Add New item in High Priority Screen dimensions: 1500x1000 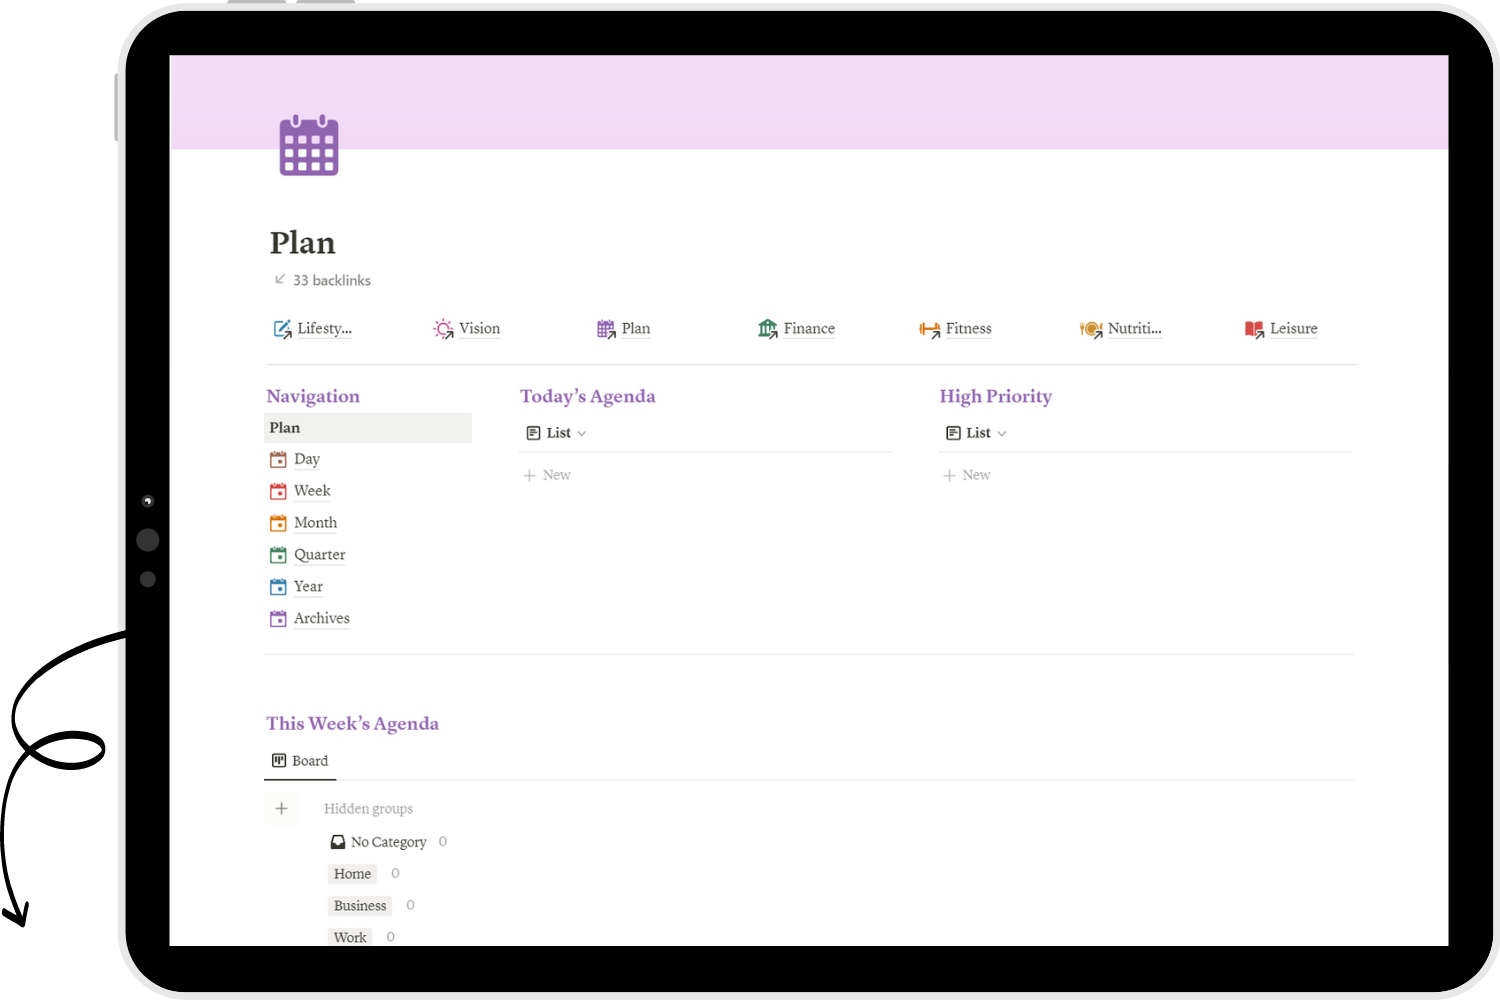(x=966, y=475)
